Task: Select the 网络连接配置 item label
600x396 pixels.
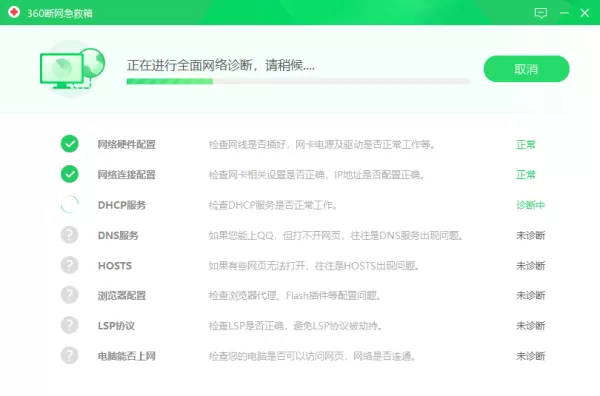Action: click(x=127, y=175)
